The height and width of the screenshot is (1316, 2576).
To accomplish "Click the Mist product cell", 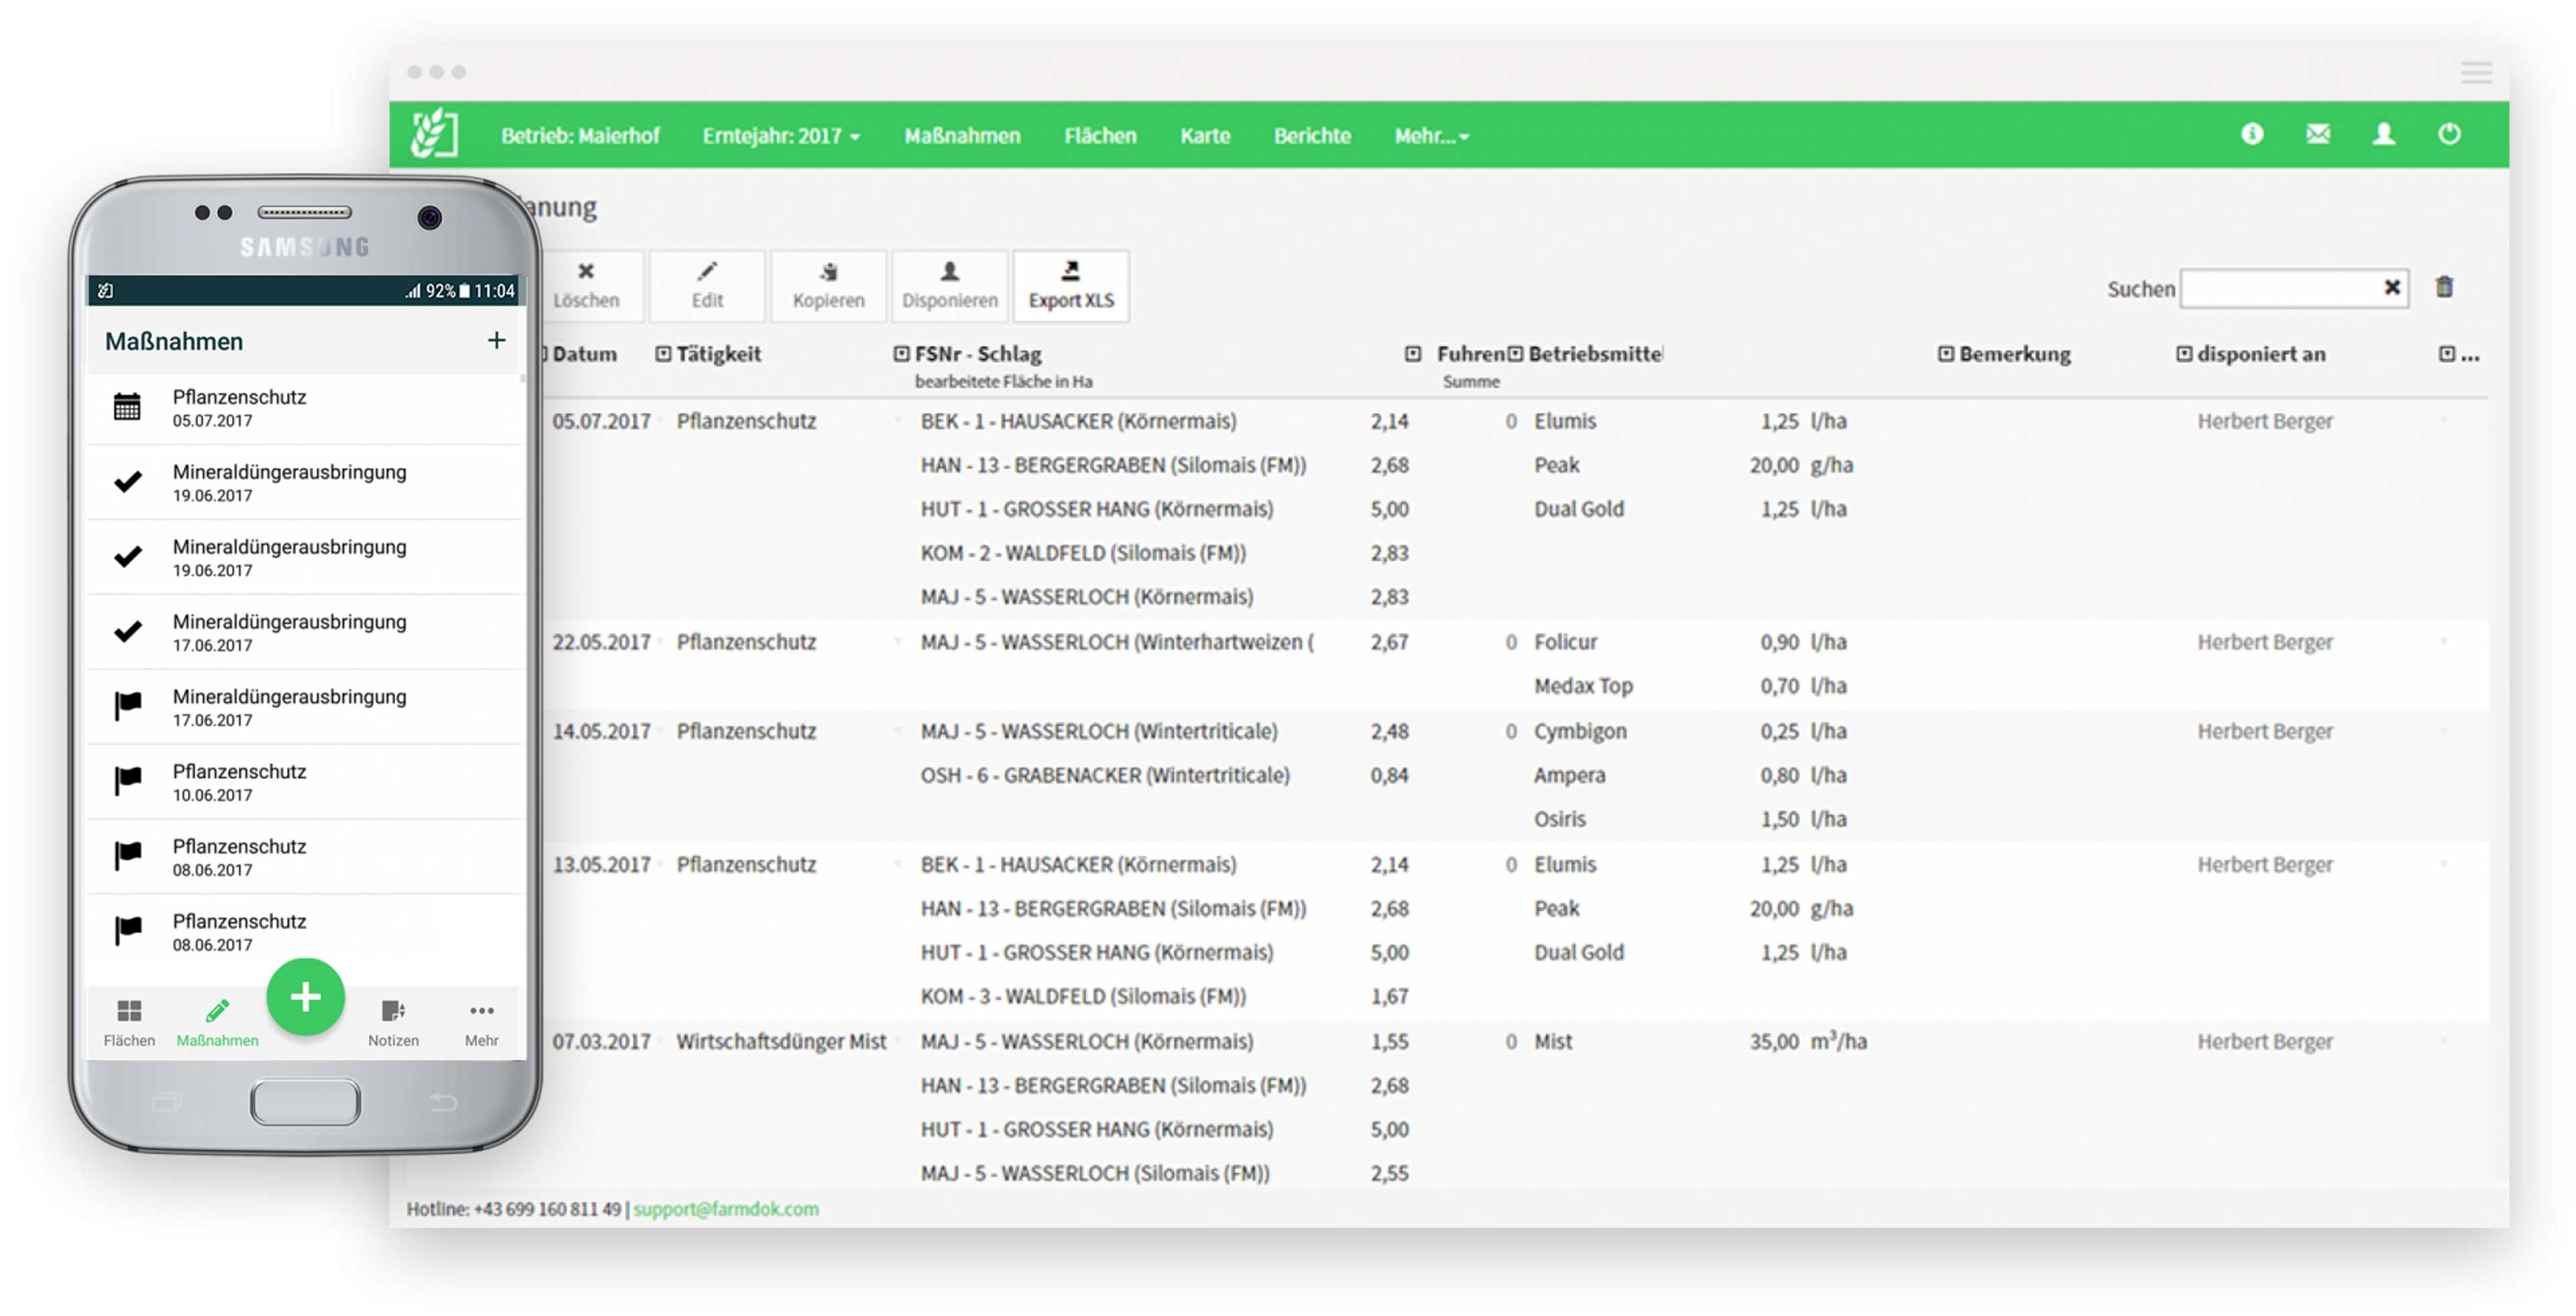I will pos(1553,1041).
